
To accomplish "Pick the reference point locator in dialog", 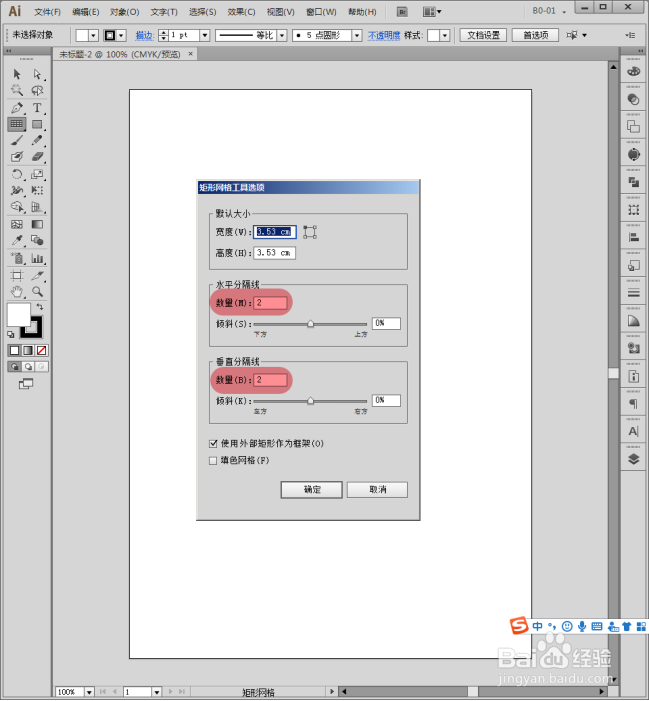I will pos(310,232).
